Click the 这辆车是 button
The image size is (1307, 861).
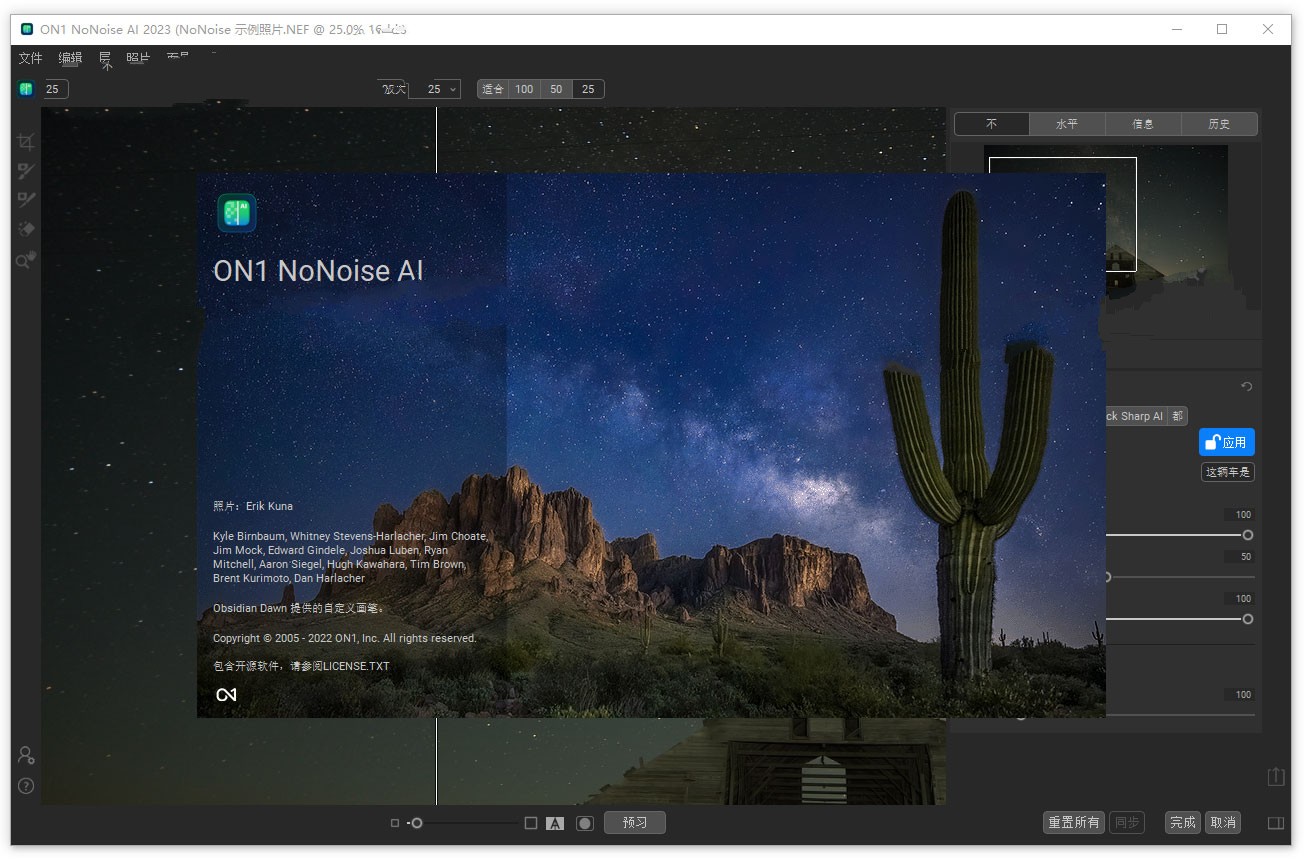1228,472
